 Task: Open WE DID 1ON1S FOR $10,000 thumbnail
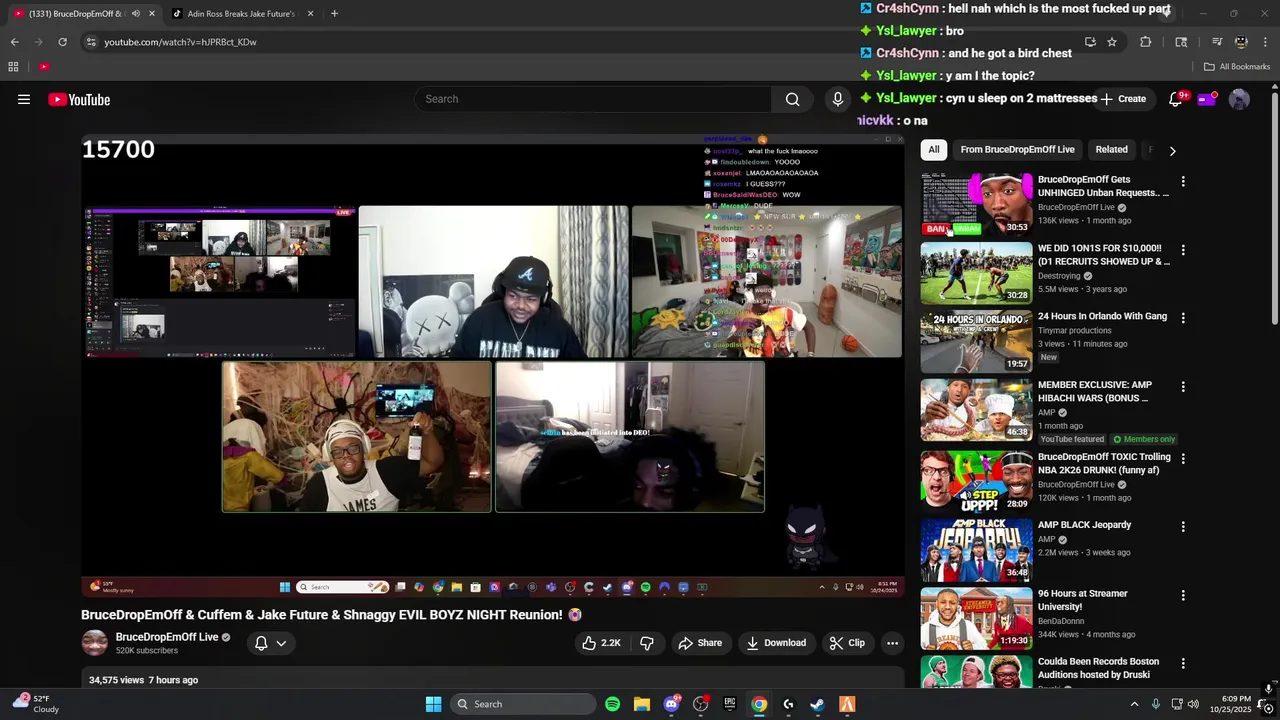pyautogui.click(x=976, y=272)
